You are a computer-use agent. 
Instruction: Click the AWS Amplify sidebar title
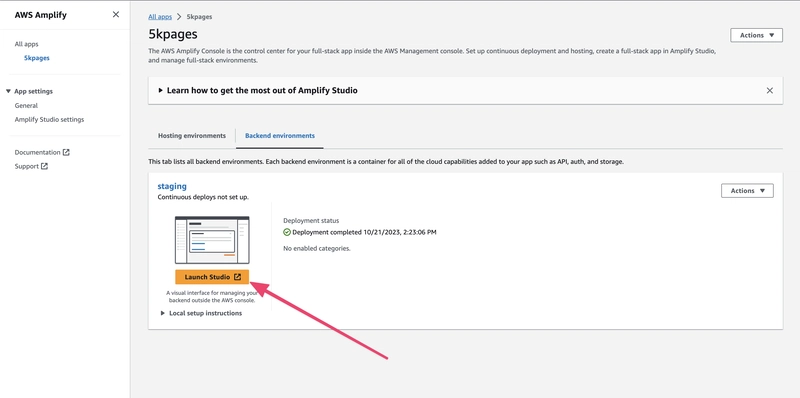pos(41,15)
